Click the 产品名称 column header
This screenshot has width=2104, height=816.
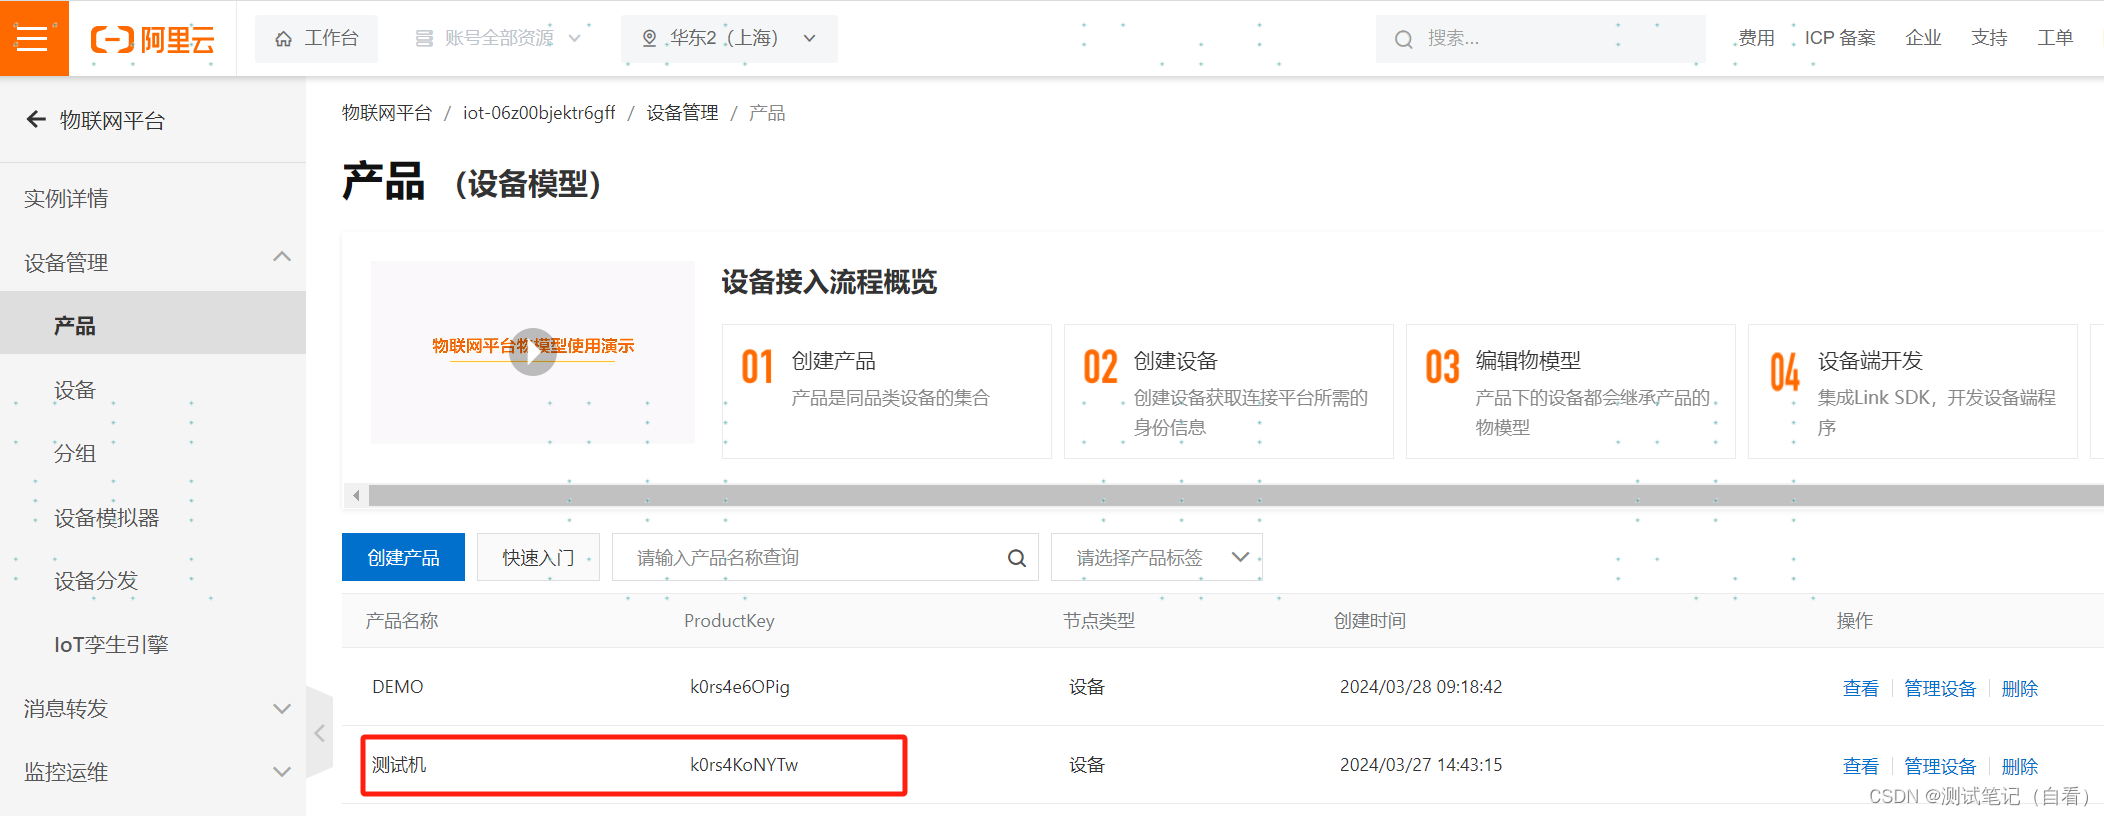(x=402, y=621)
